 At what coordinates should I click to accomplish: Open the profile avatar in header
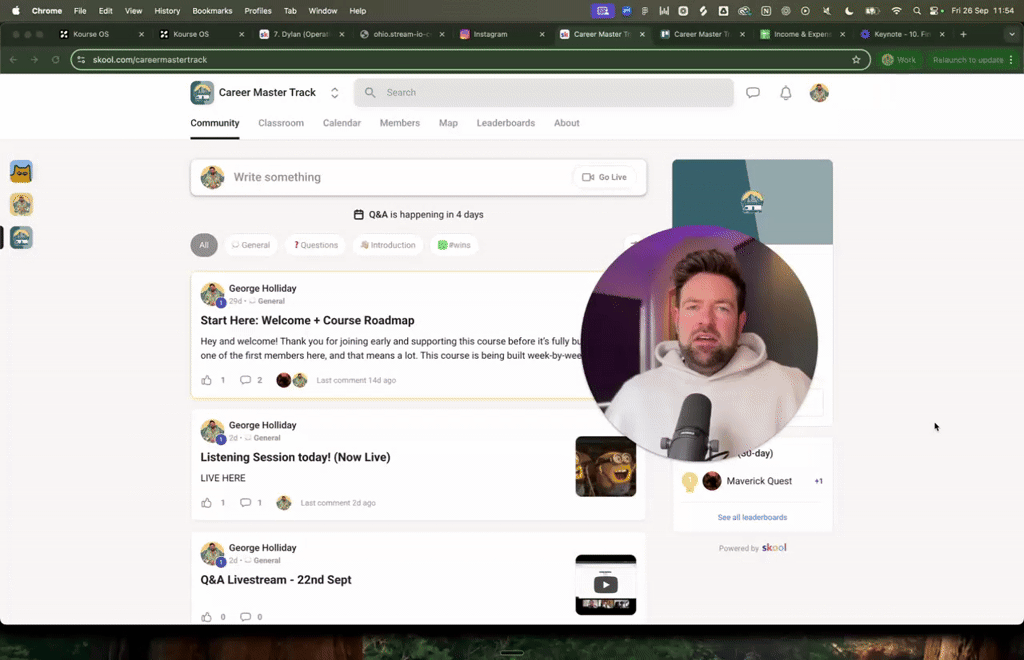[x=819, y=93]
